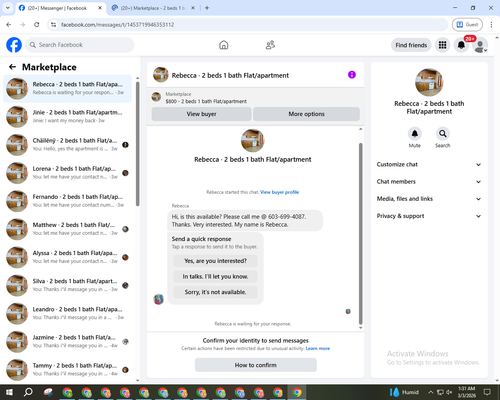Open the site information icon in address bar
Screen dimensions: 500x400
(53, 25)
